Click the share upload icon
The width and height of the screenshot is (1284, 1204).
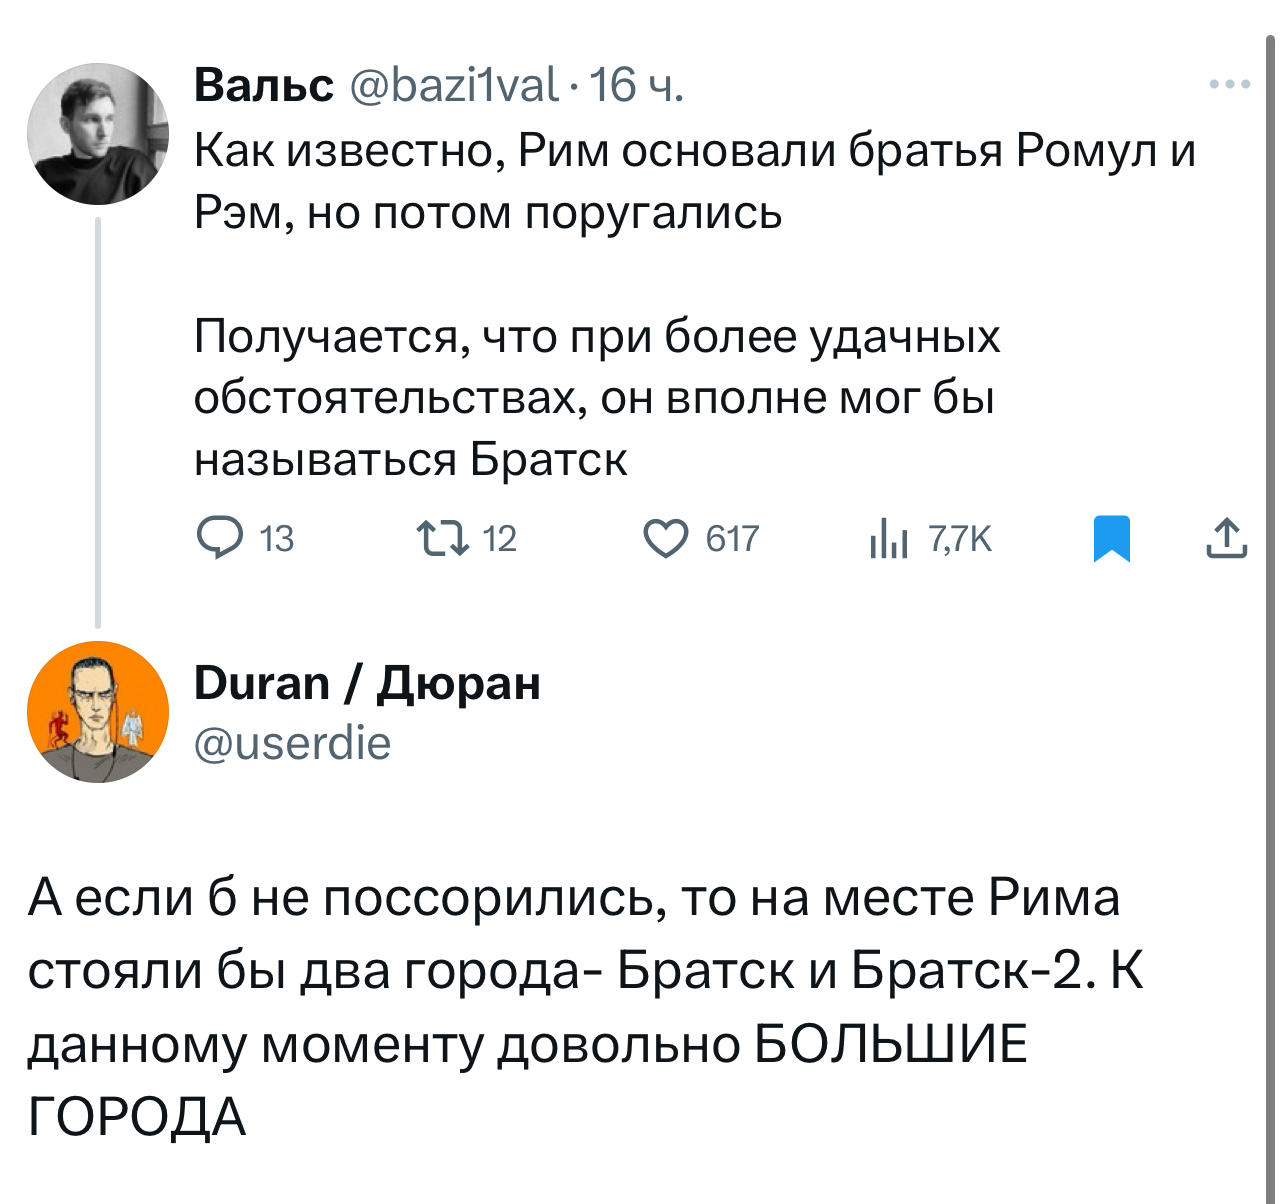click(x=1226, y=539)
